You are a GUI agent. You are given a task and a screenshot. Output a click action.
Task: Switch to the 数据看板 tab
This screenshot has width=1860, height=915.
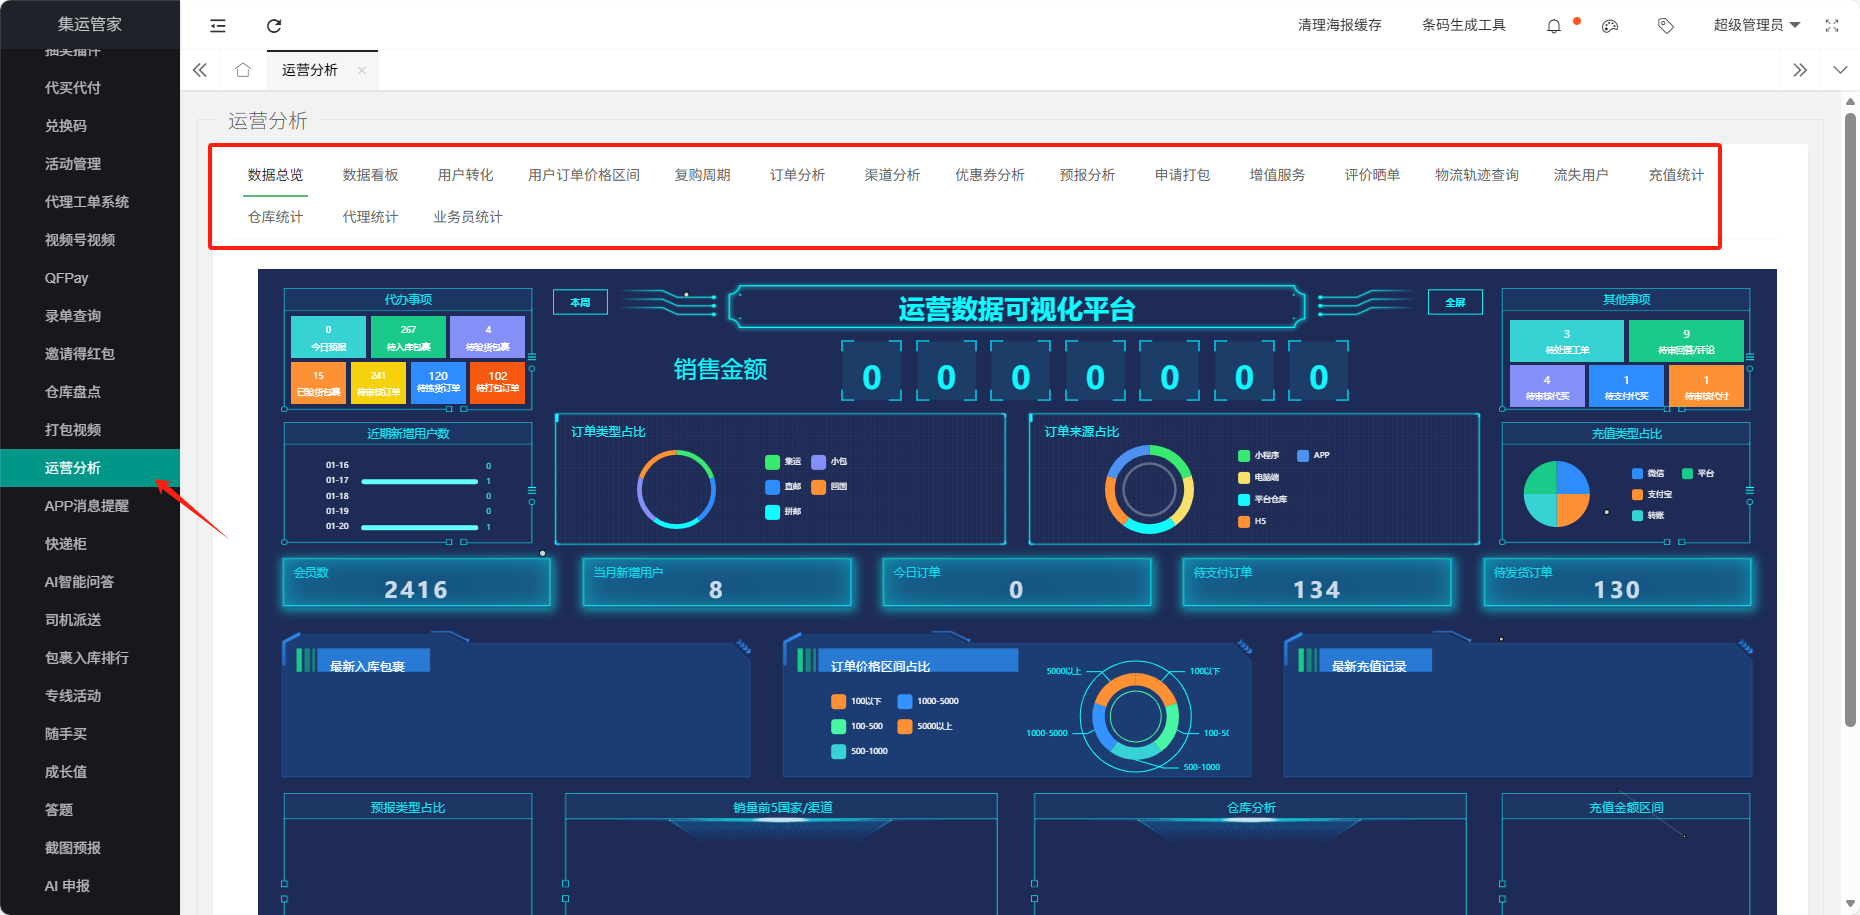pyautogui.click(x=370, y=175)
